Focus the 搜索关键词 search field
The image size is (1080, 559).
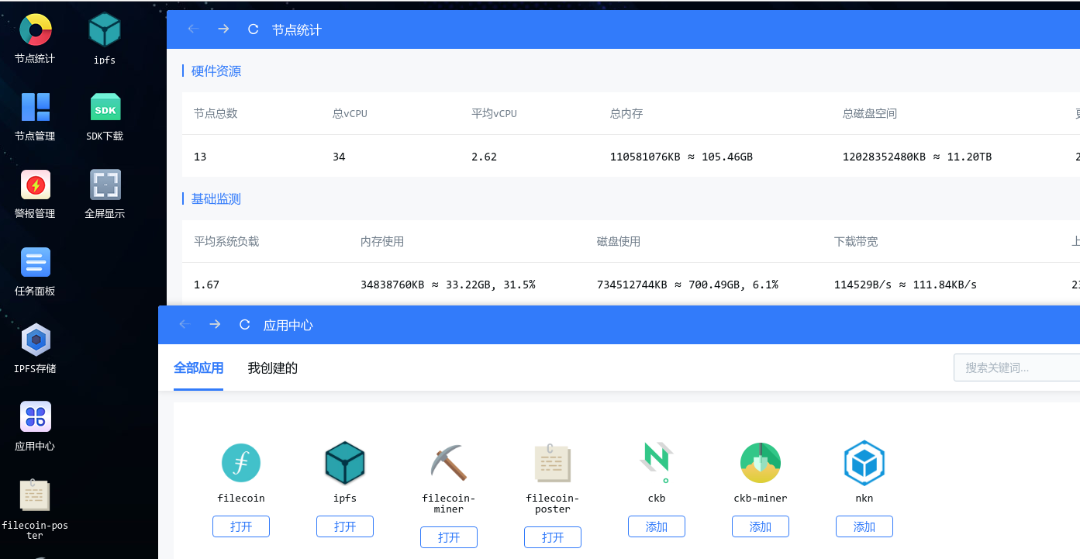point(1017,368)
